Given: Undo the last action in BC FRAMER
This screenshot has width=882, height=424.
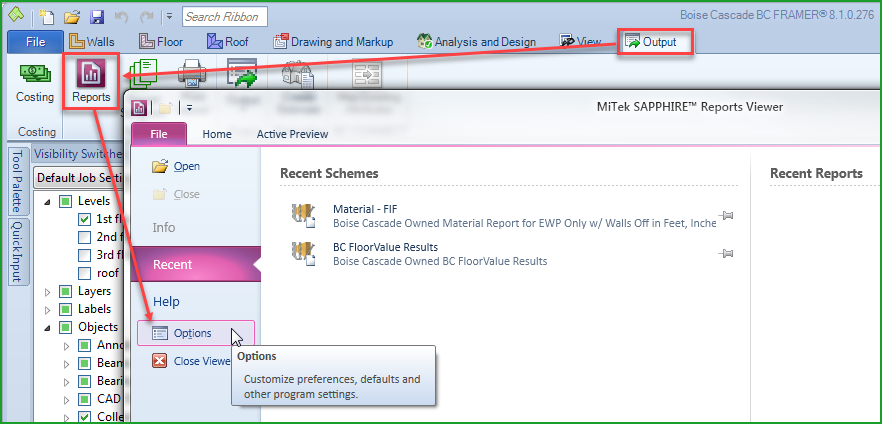Looking at the screenshot, I should 121,17.
